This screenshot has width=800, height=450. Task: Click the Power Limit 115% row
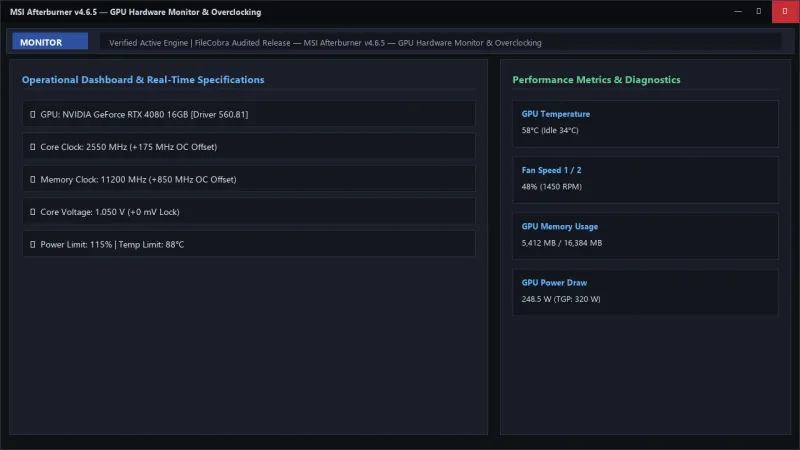pos(249,244)
